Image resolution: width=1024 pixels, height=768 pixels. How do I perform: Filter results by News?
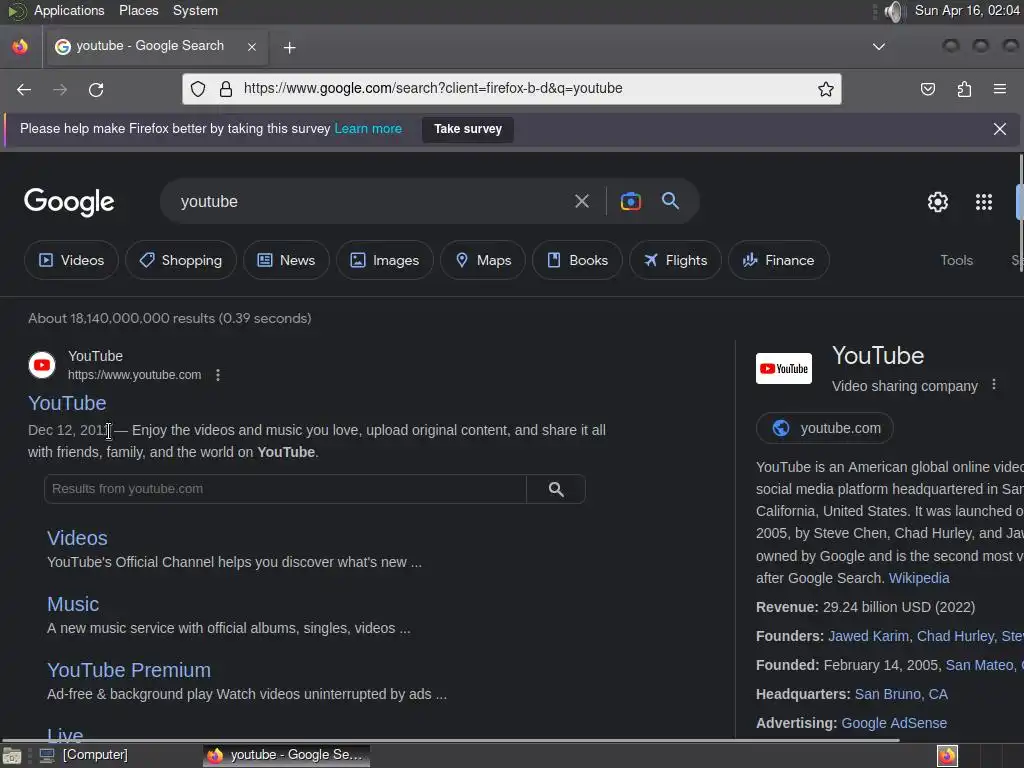coord(286,260)
